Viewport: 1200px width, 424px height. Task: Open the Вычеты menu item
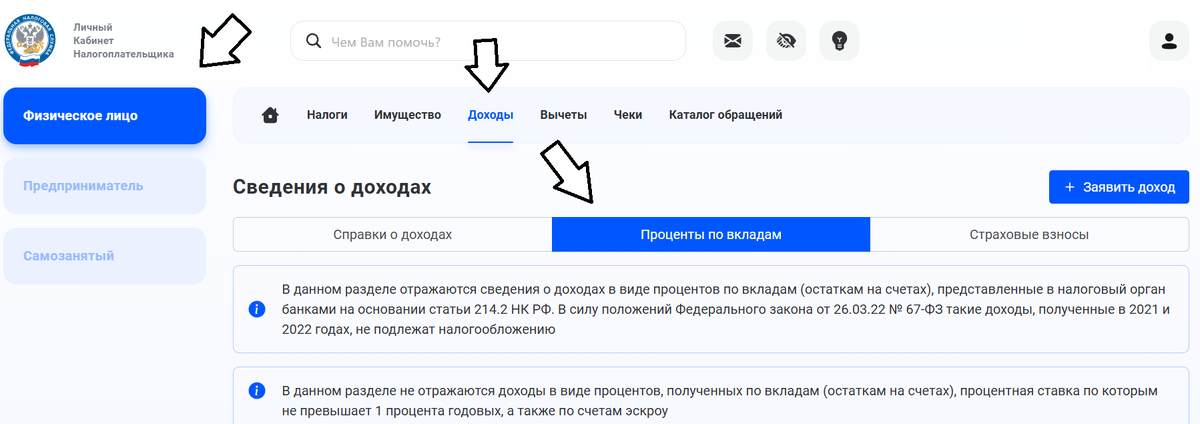[563, 115]
